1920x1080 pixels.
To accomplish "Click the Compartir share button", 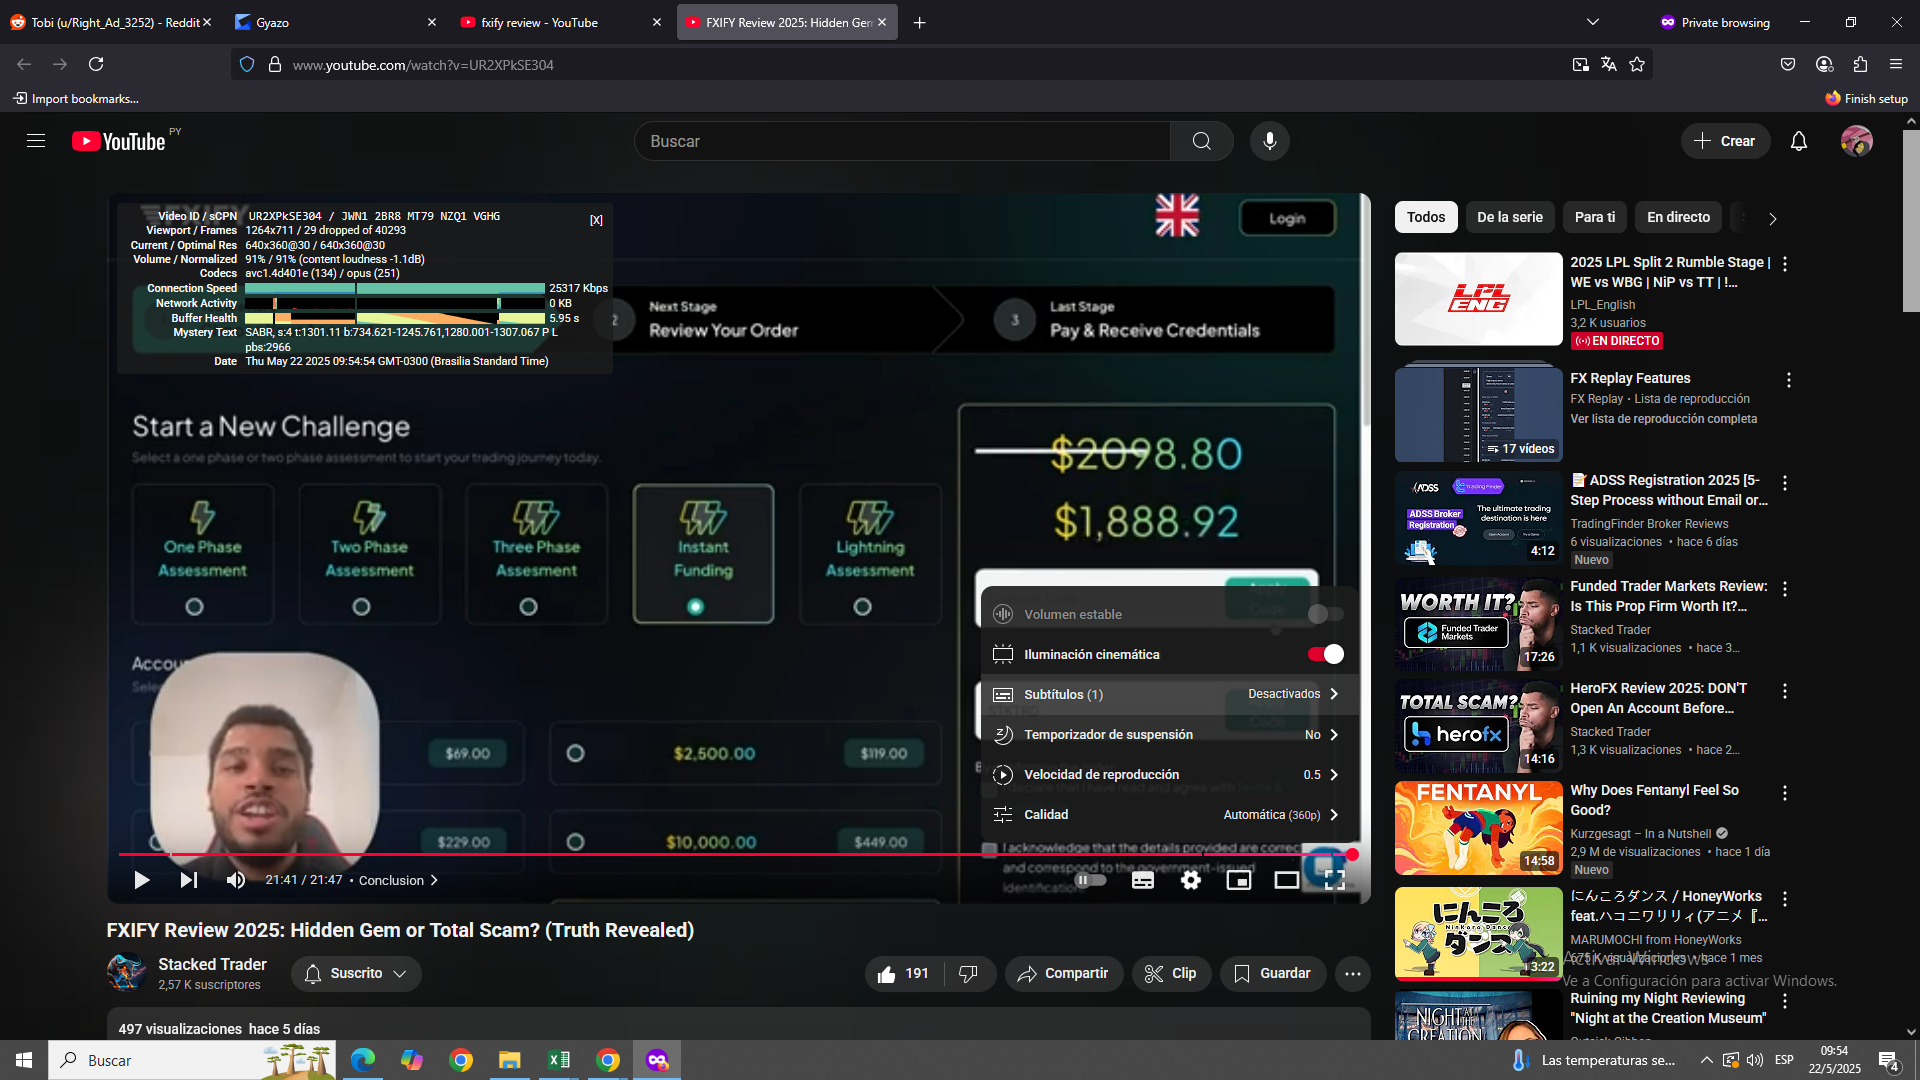I will [x=1064, y=974].
